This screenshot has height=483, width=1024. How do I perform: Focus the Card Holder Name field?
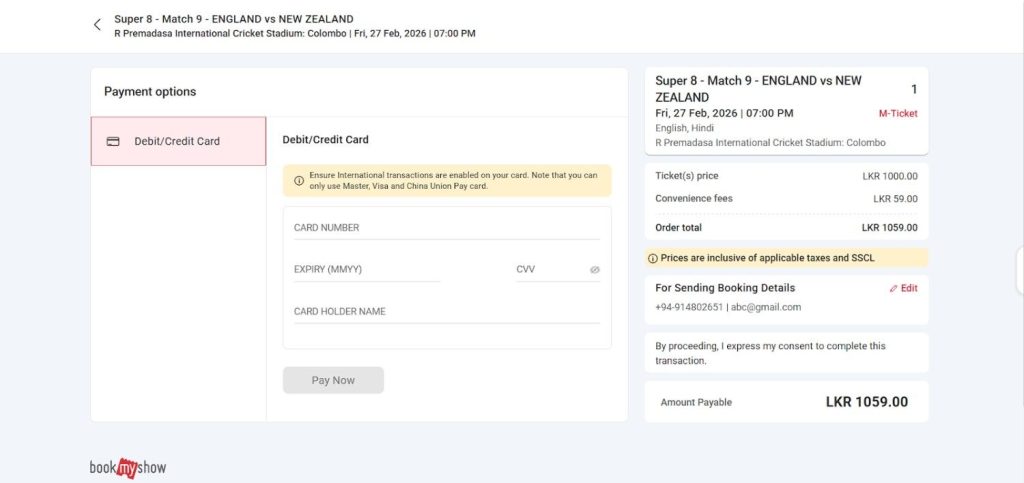tap(446, 312)
